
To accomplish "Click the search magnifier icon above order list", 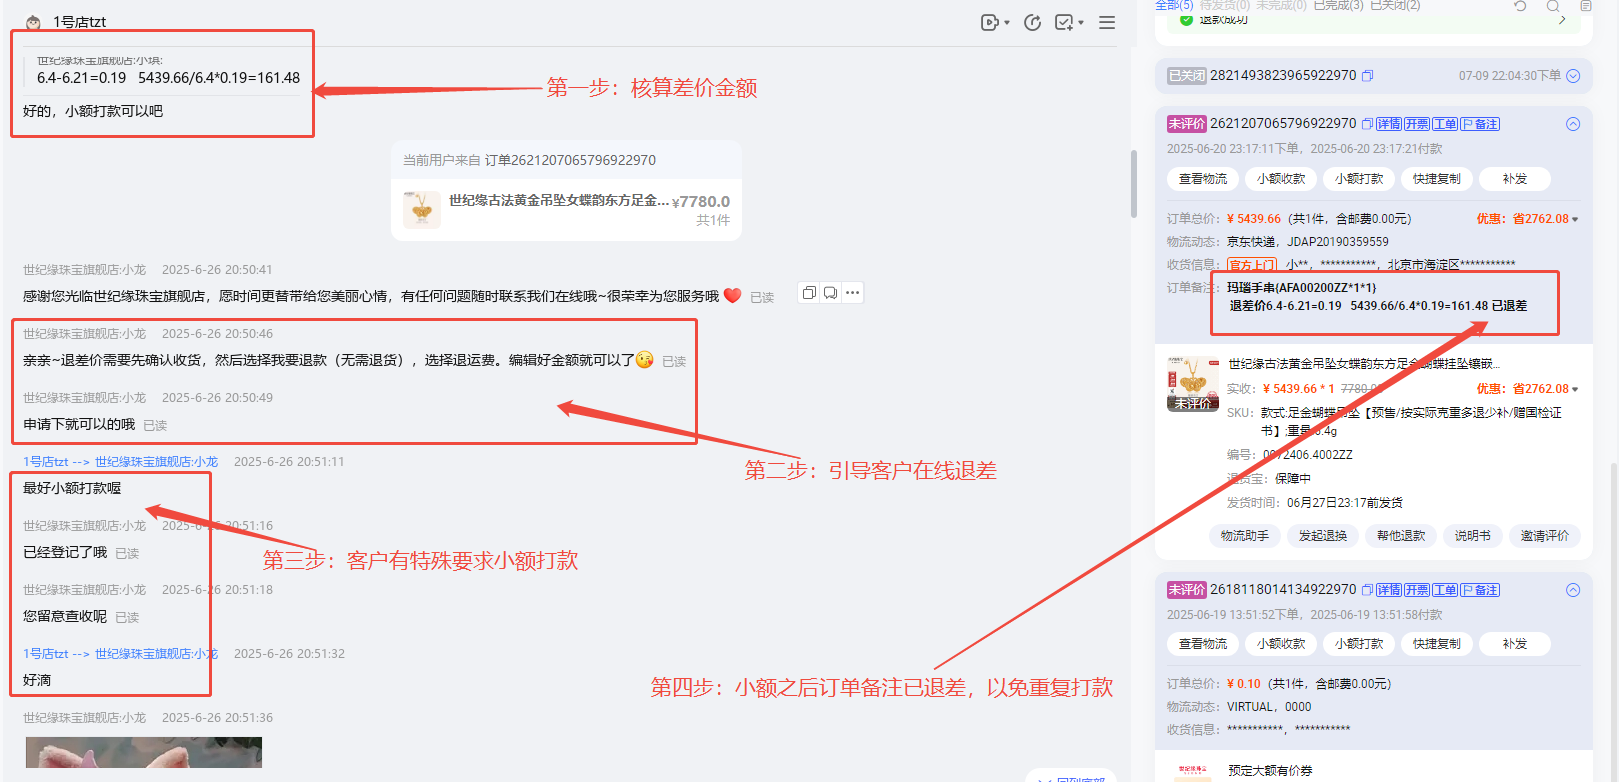I will click(x=1553, y=6).
